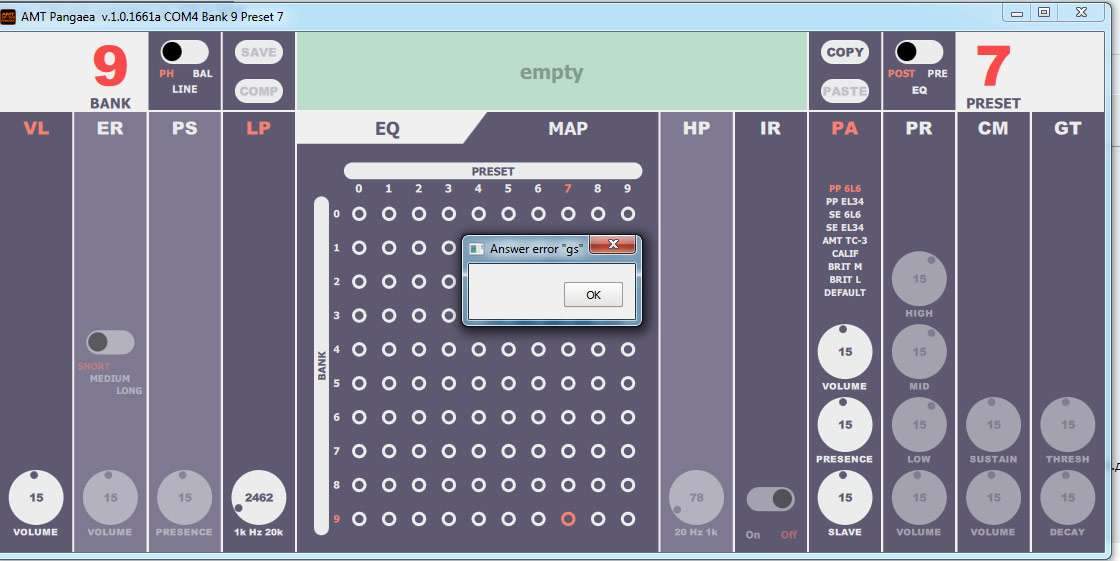The width and height of the screenshot is (1120, 561).
Task: Click OK in the Answer error dialog
Action: click(593, 294)
